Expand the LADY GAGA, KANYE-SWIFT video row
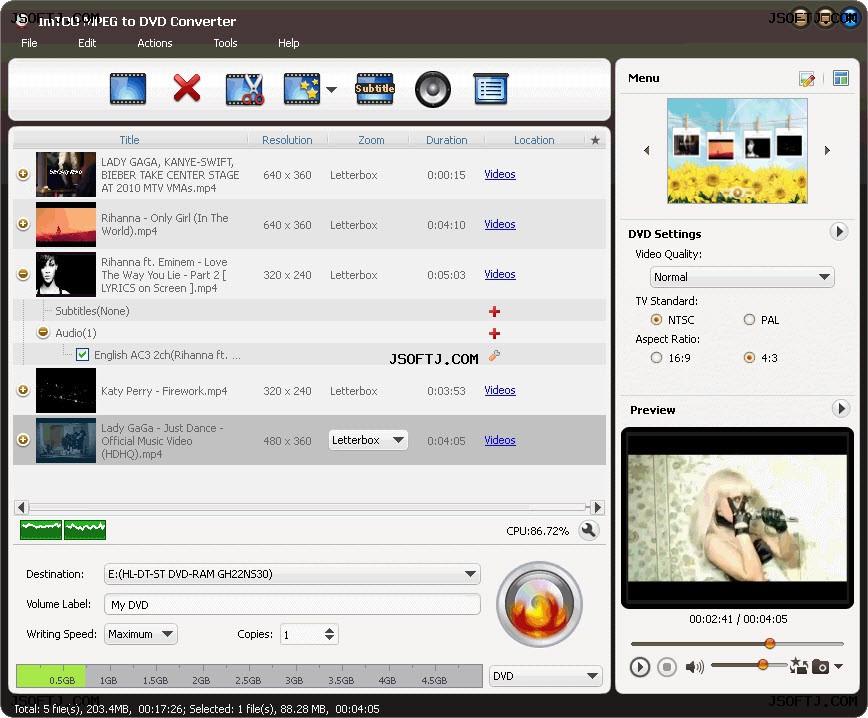The width and height of the screenshot is (868, 718). (23, 174)
